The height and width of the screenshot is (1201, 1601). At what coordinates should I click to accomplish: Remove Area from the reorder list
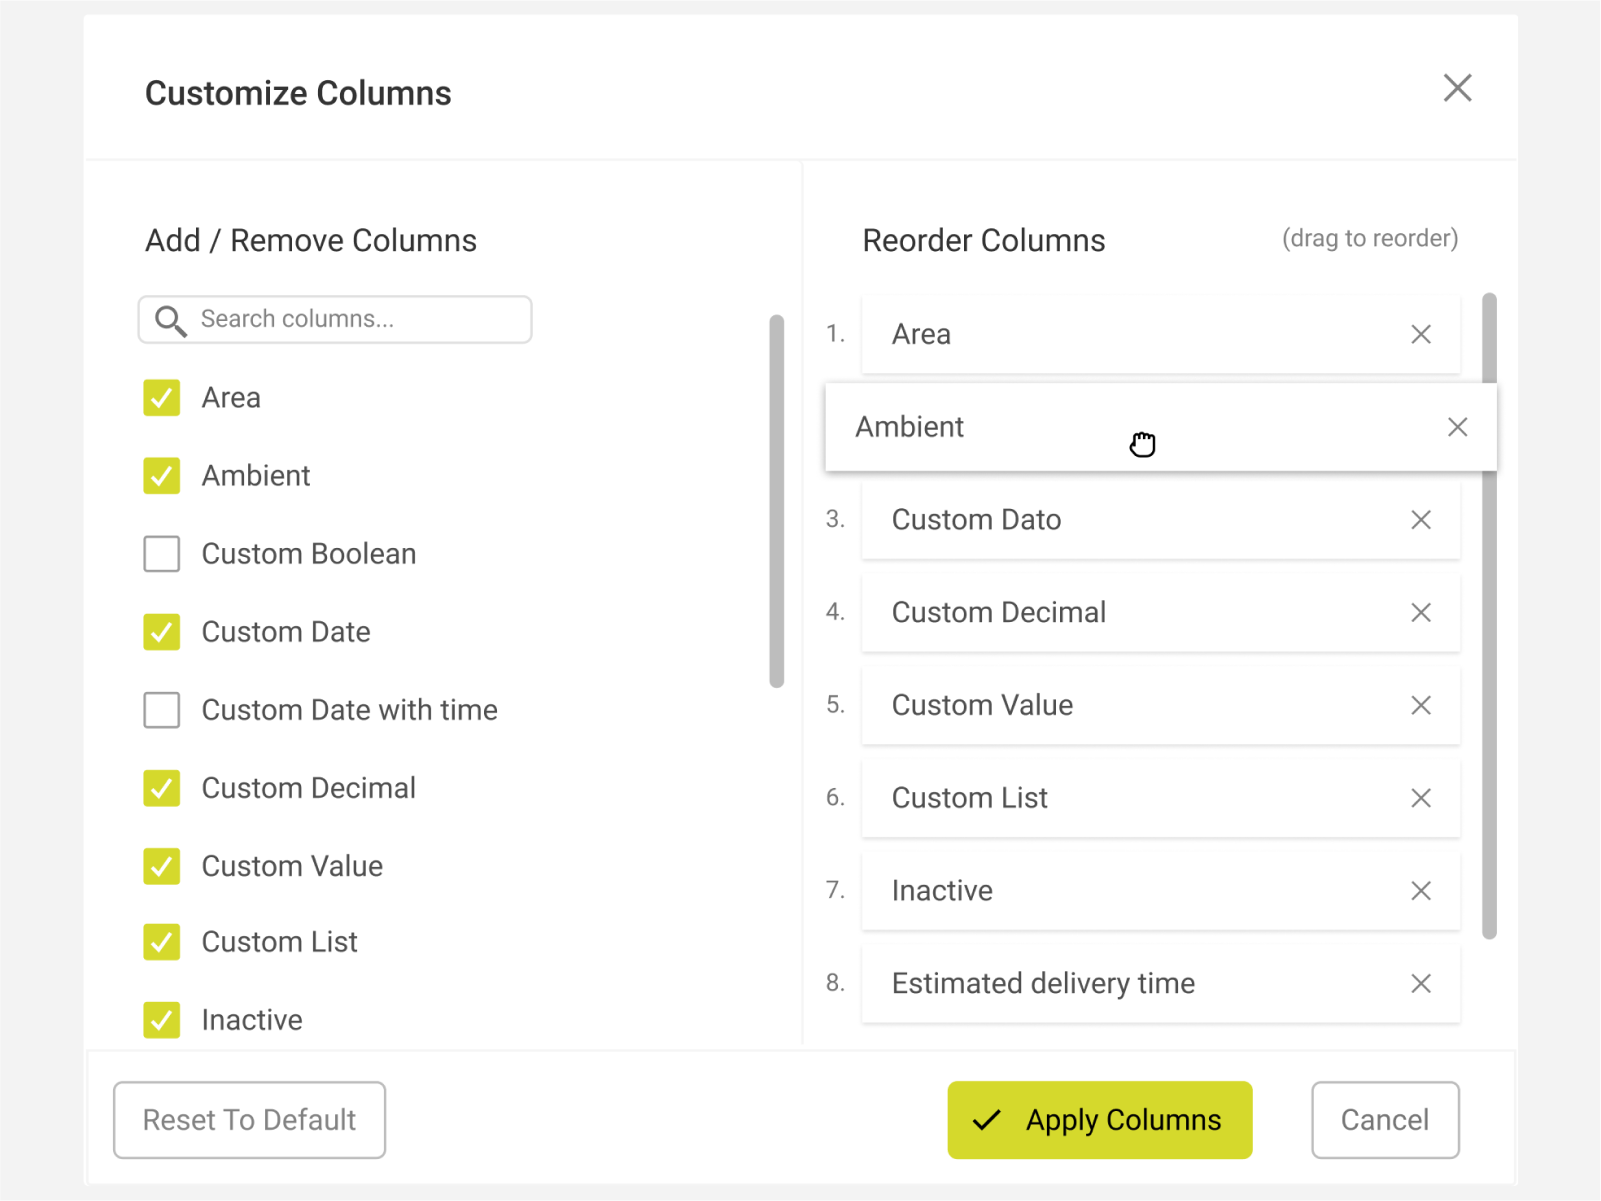[1421, 334]
